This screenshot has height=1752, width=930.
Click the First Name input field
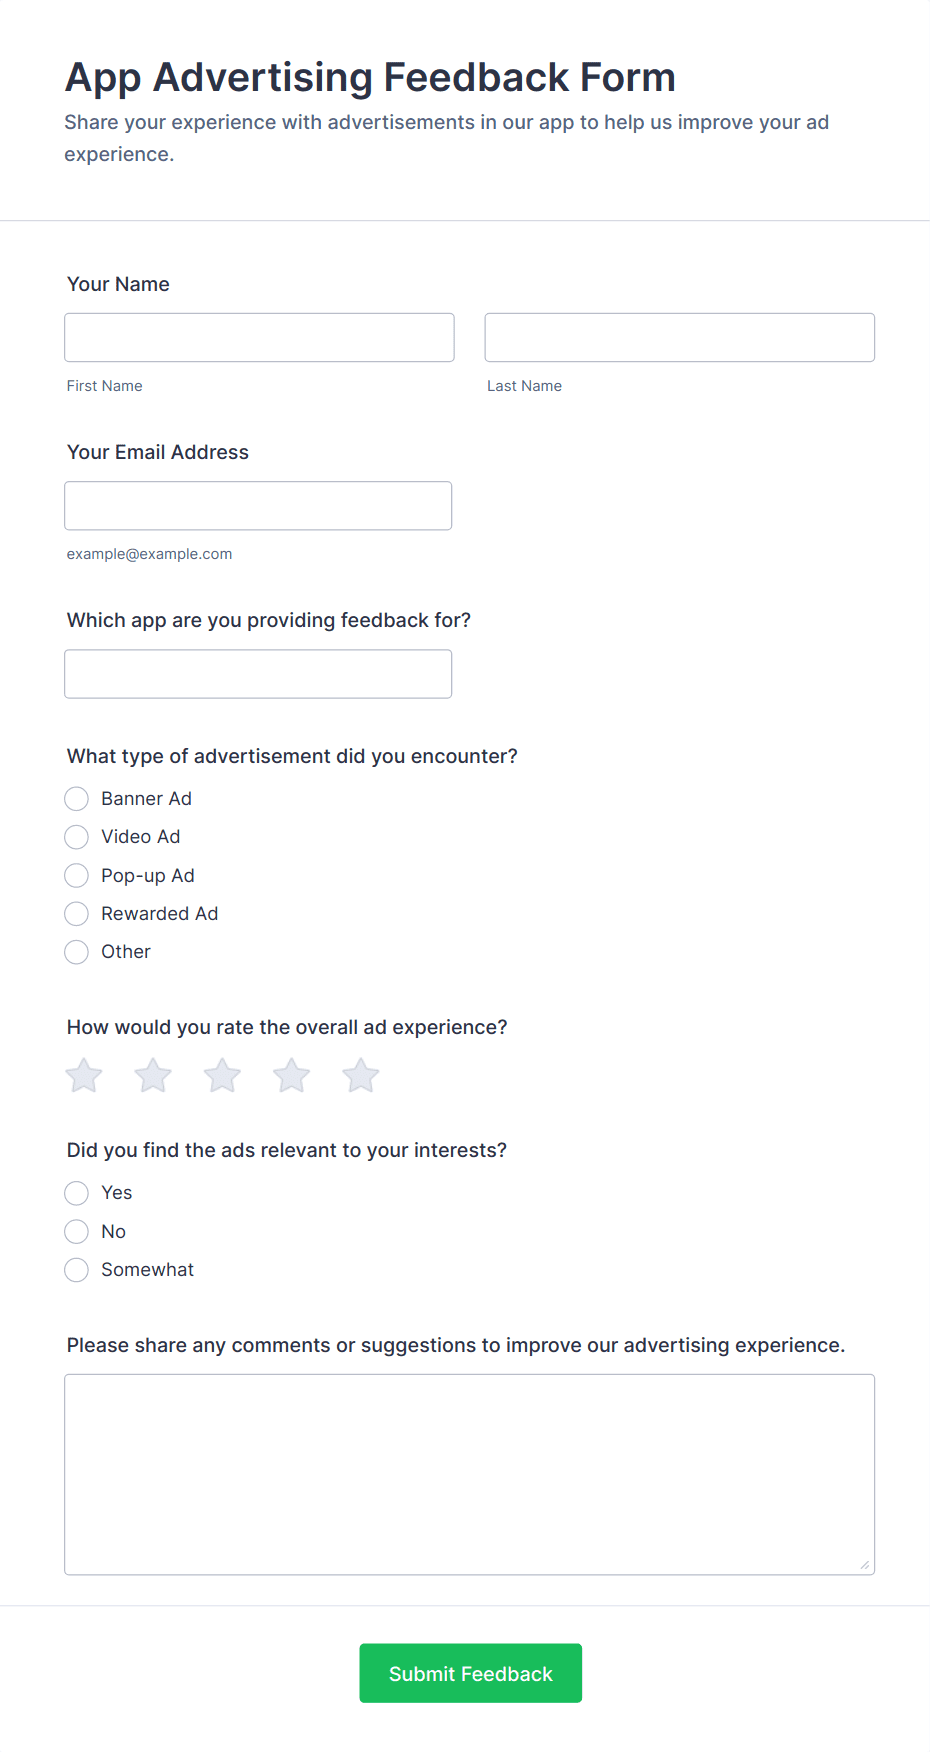[258, 337]
